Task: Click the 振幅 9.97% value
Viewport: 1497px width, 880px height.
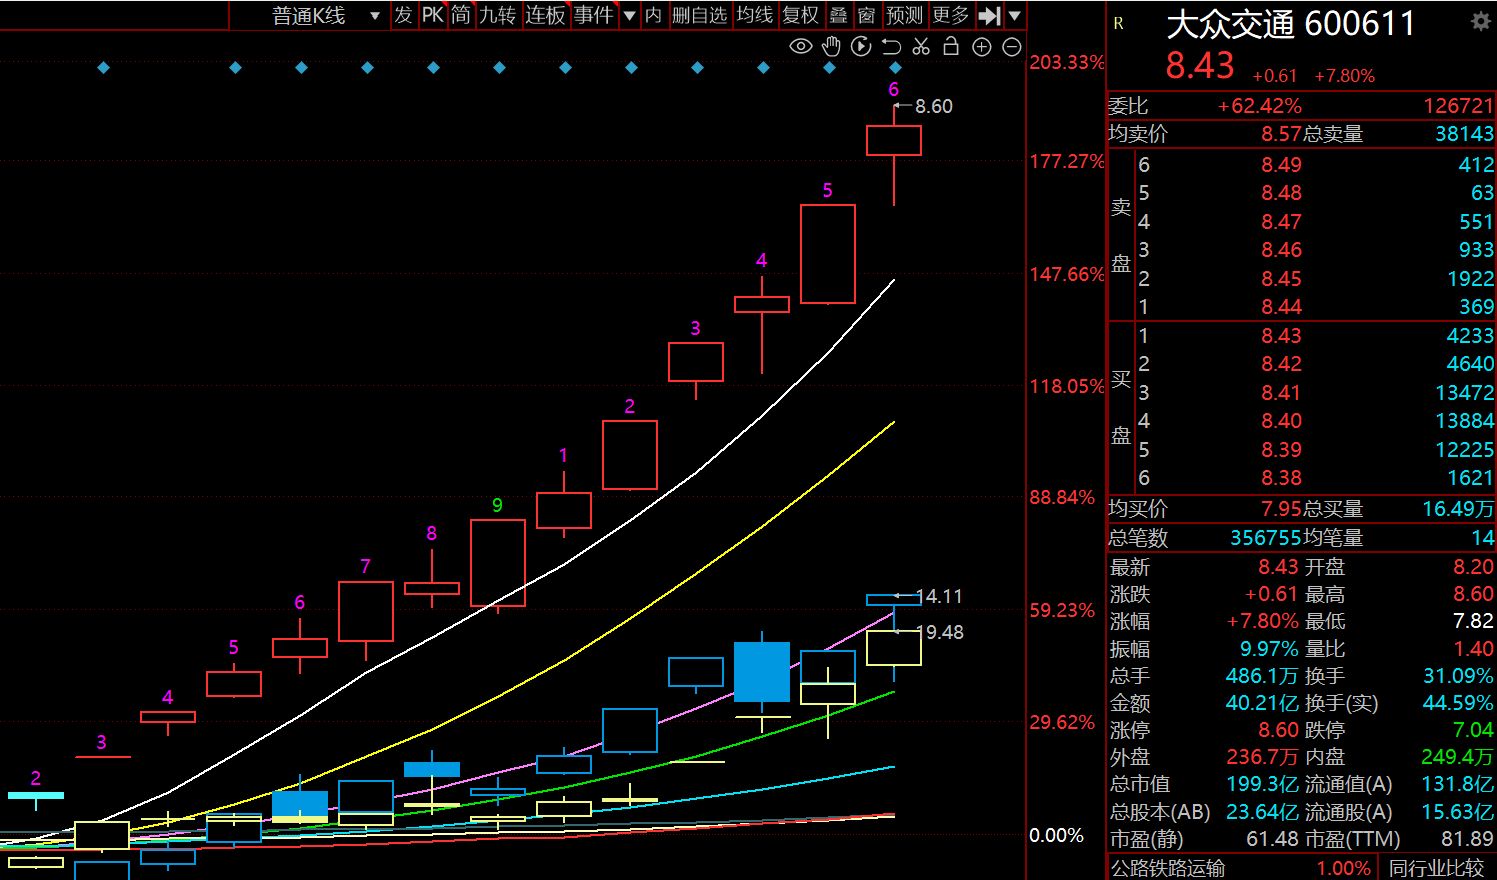Action: click(1269, 649)
